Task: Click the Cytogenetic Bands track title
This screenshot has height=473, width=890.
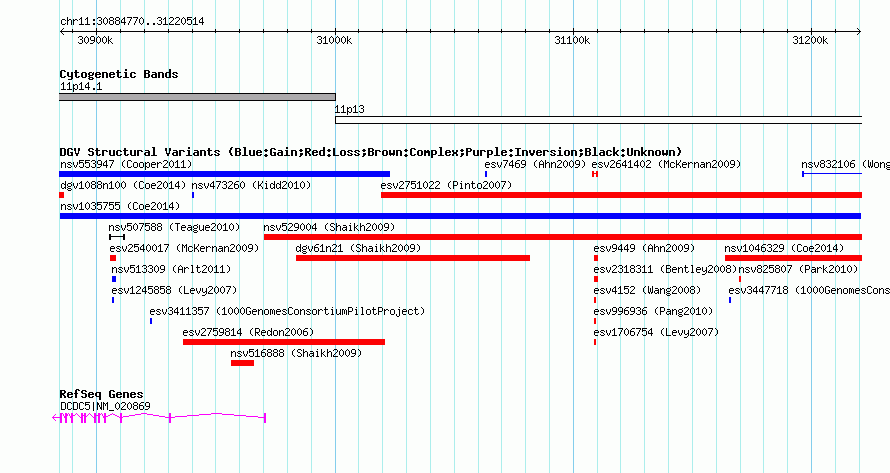Action: (x=119, y=74)
